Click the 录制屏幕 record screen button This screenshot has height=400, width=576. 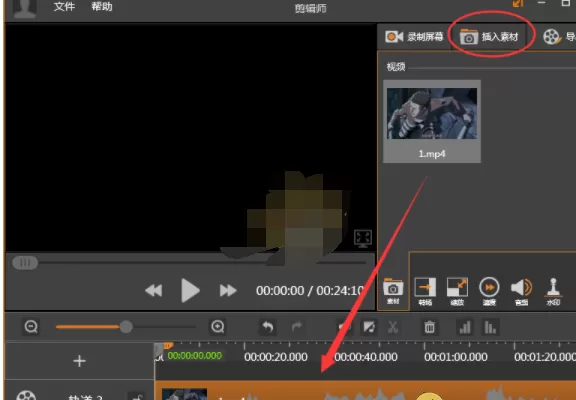414,37
